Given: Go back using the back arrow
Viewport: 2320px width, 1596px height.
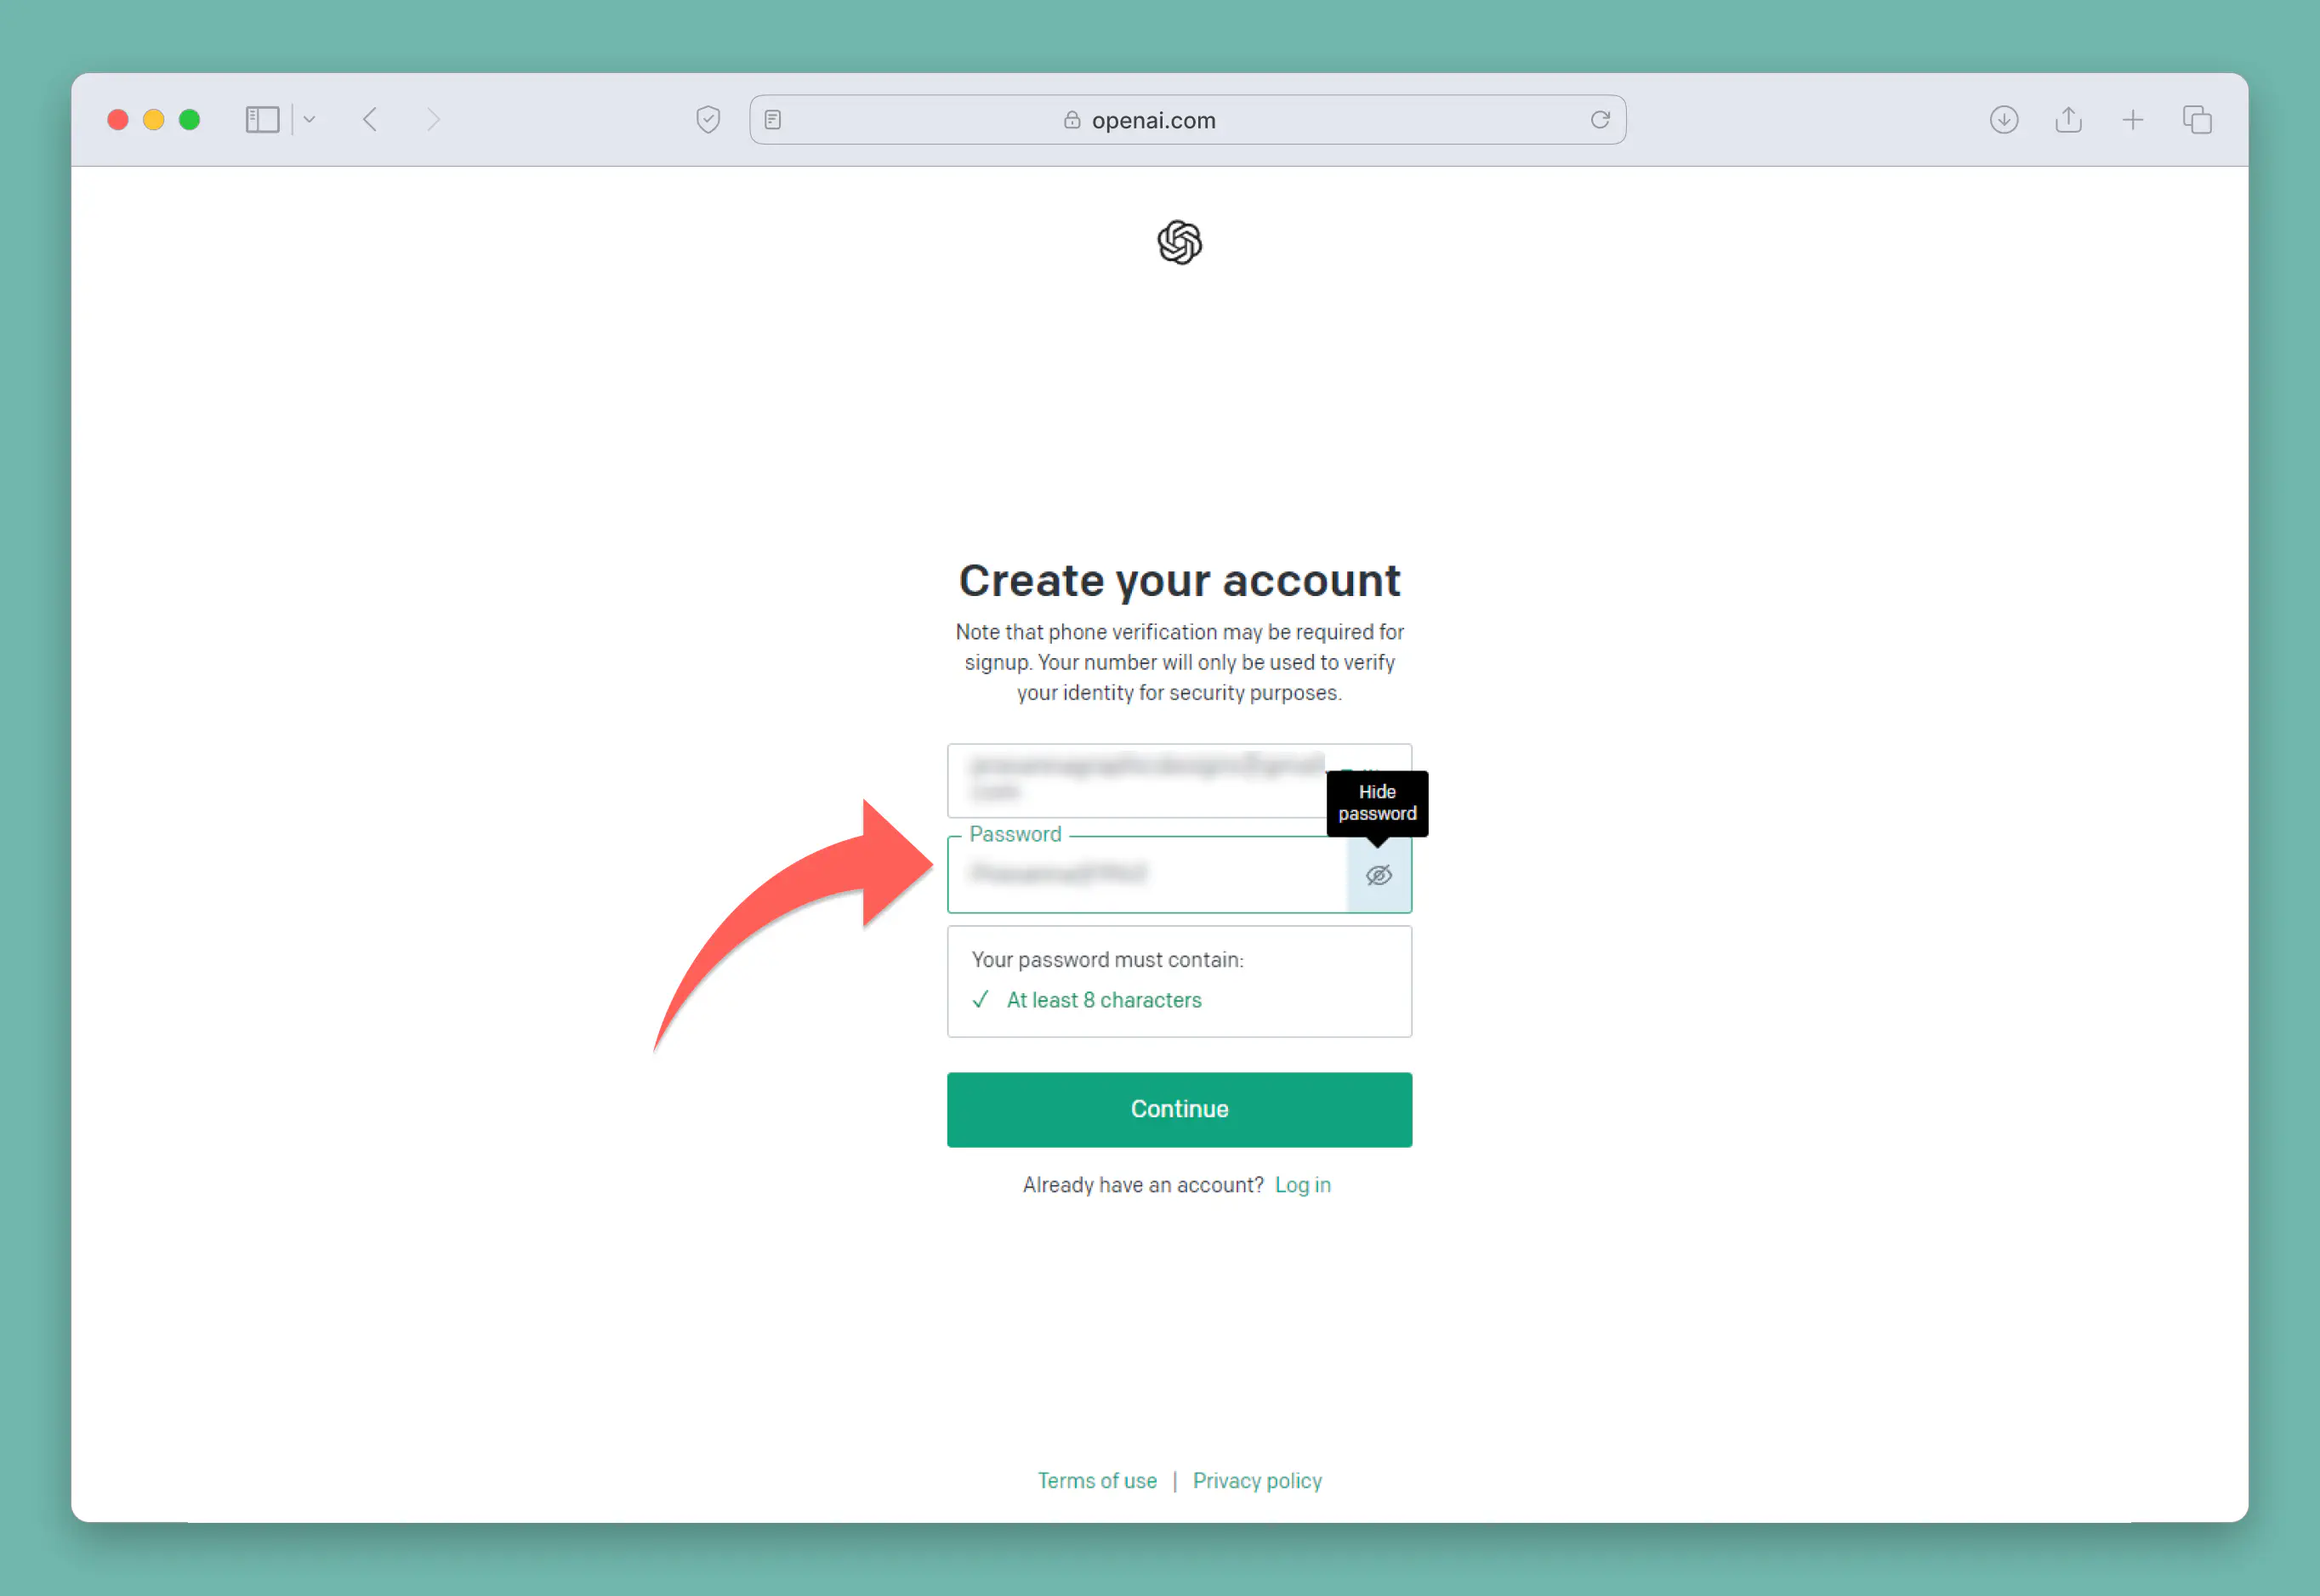Looking at the screenshot, I should [370, 120].
